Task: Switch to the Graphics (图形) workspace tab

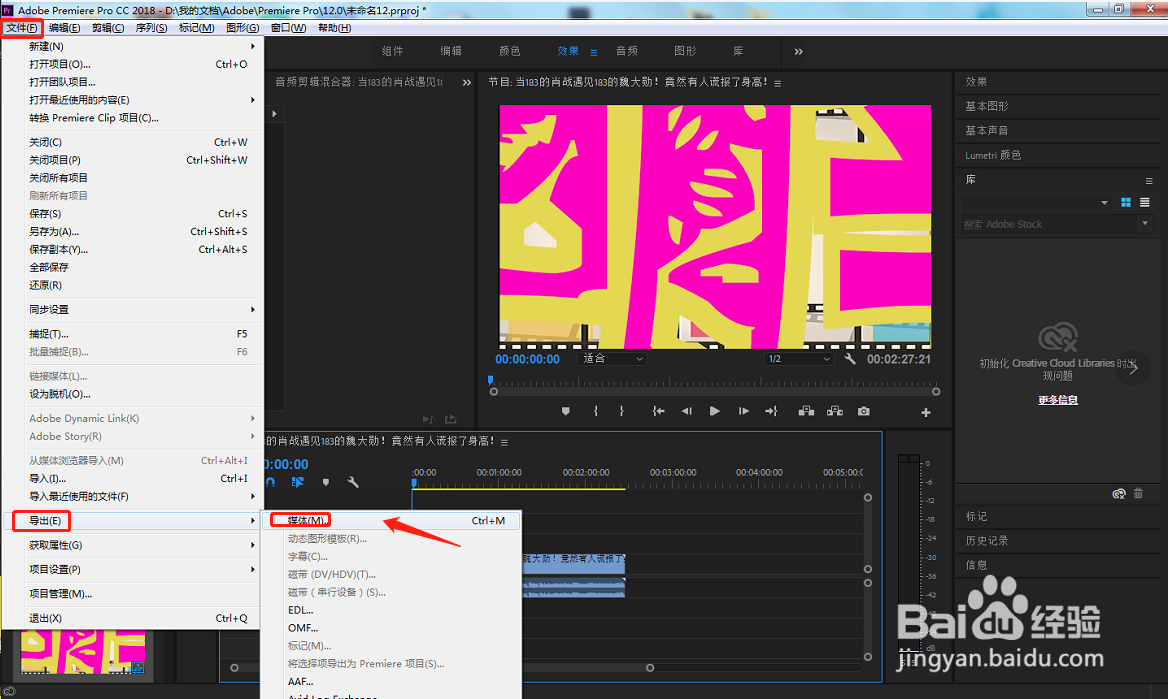Action: (685, 51)
